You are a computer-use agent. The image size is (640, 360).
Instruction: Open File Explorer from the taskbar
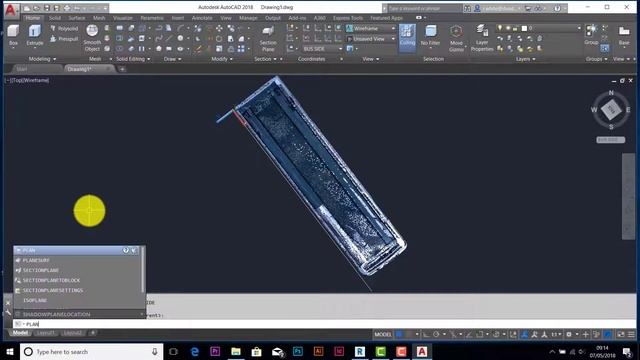tap(236, 351)
